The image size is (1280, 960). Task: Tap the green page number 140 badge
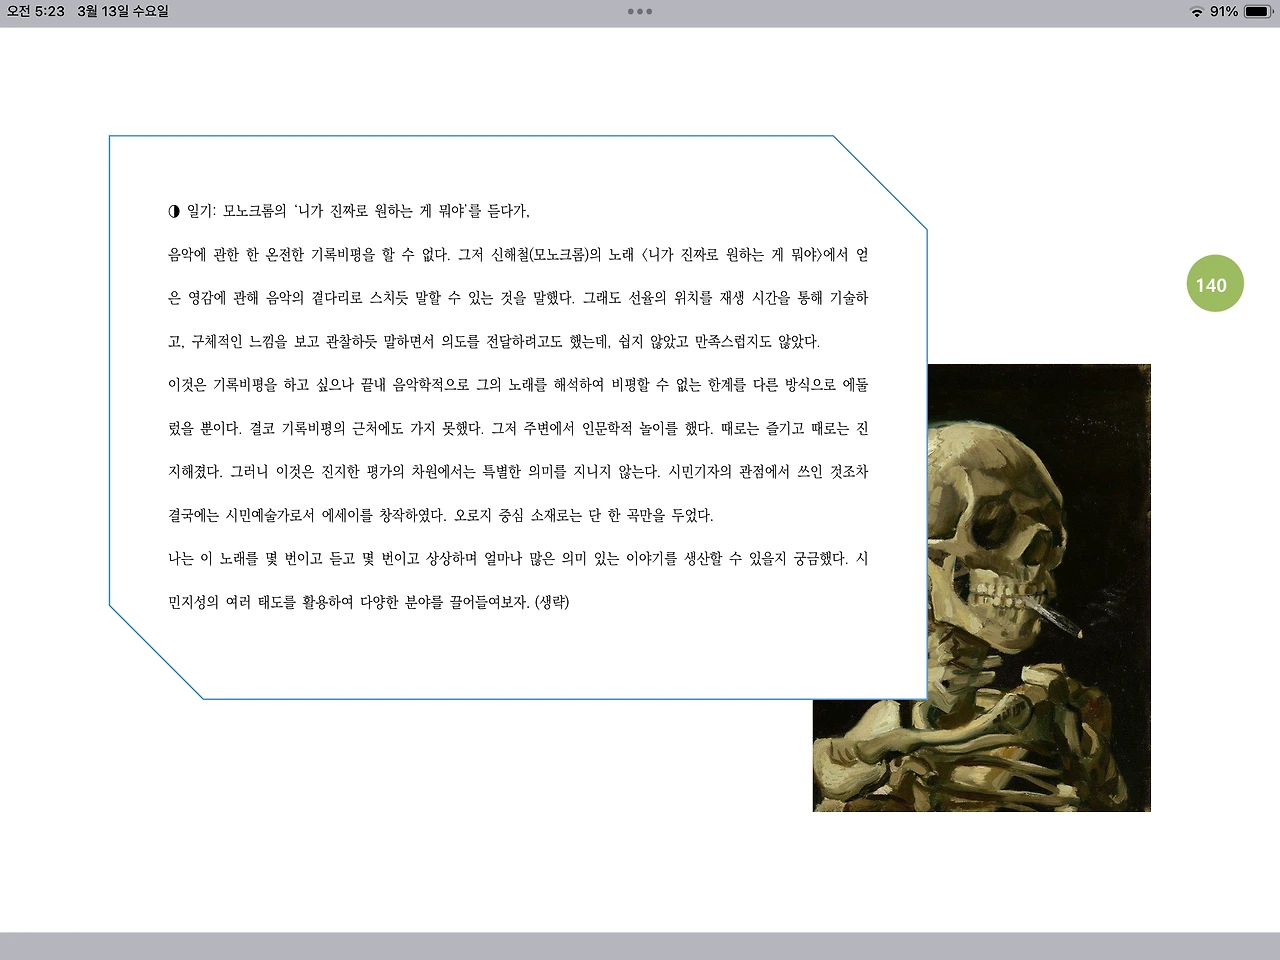click(1214, 284)
